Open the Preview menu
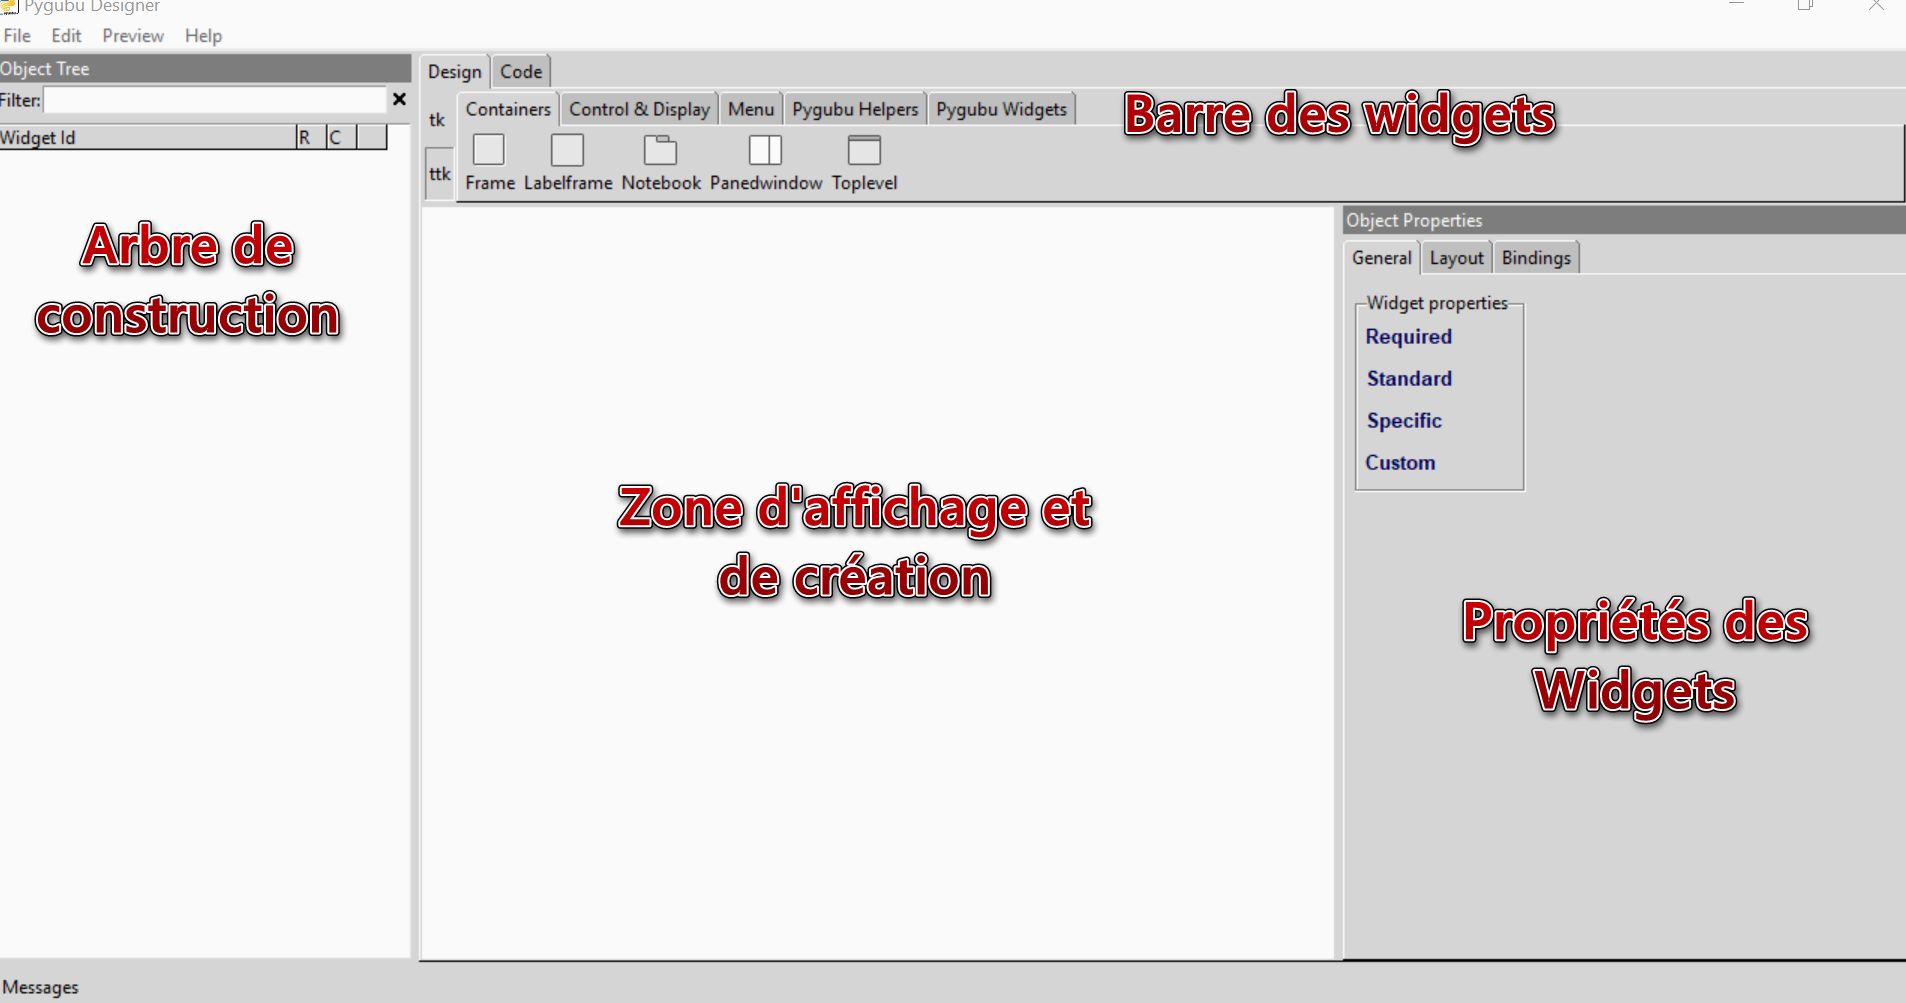1906x1003 pixels. [x=133, y=35]
